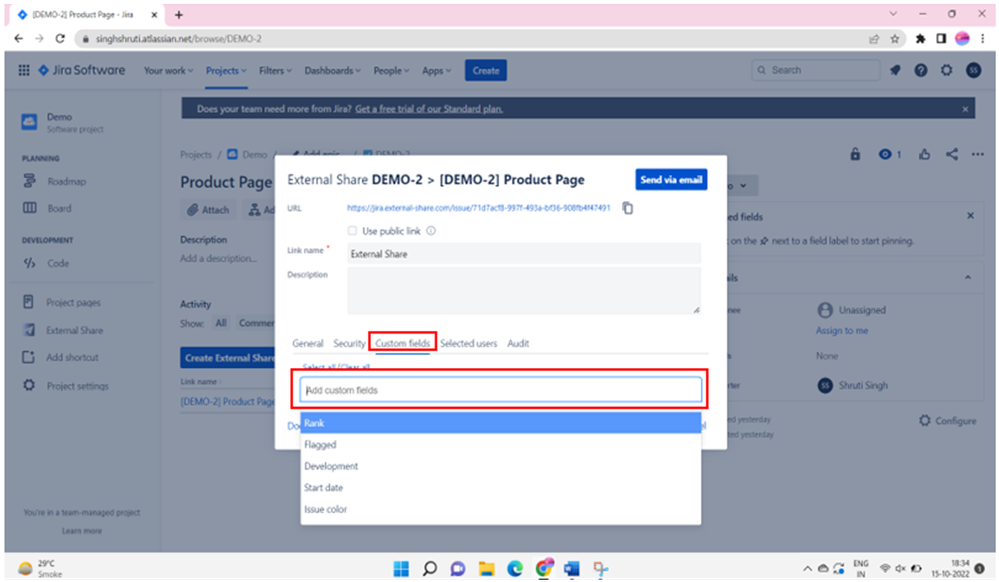The width and height of the screenshot is (999, 582).
Task: Bookmark the page with the star icon
Action: 895,39
